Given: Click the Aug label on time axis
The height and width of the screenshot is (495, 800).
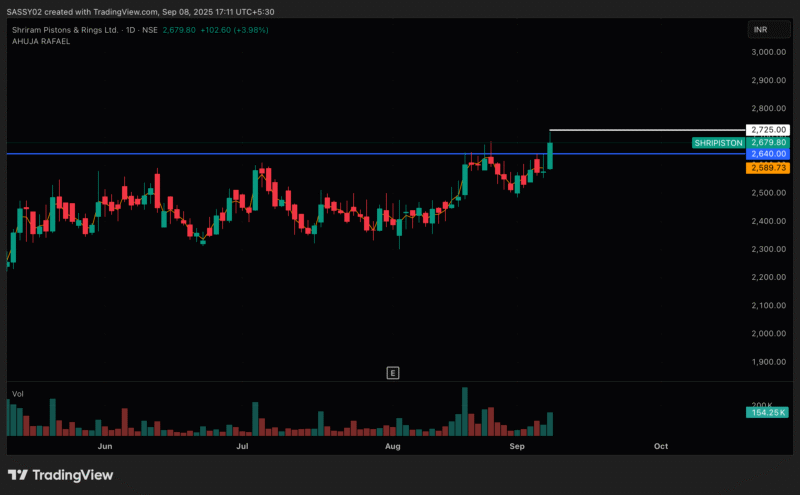Looking at the screenshot, I should [x=393, y=446].
